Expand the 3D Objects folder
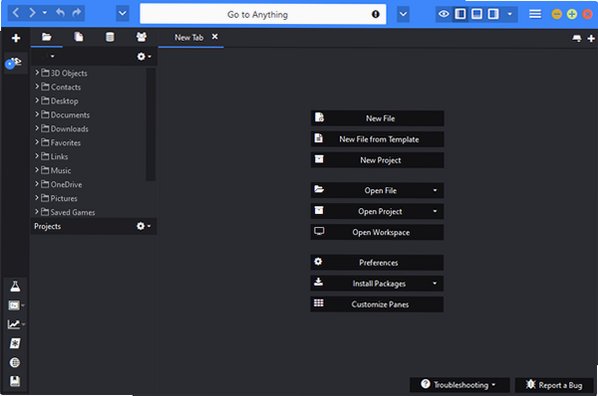The width and height of the screenshot is (598, 396). pyautogui.click(x=37, y=72)
